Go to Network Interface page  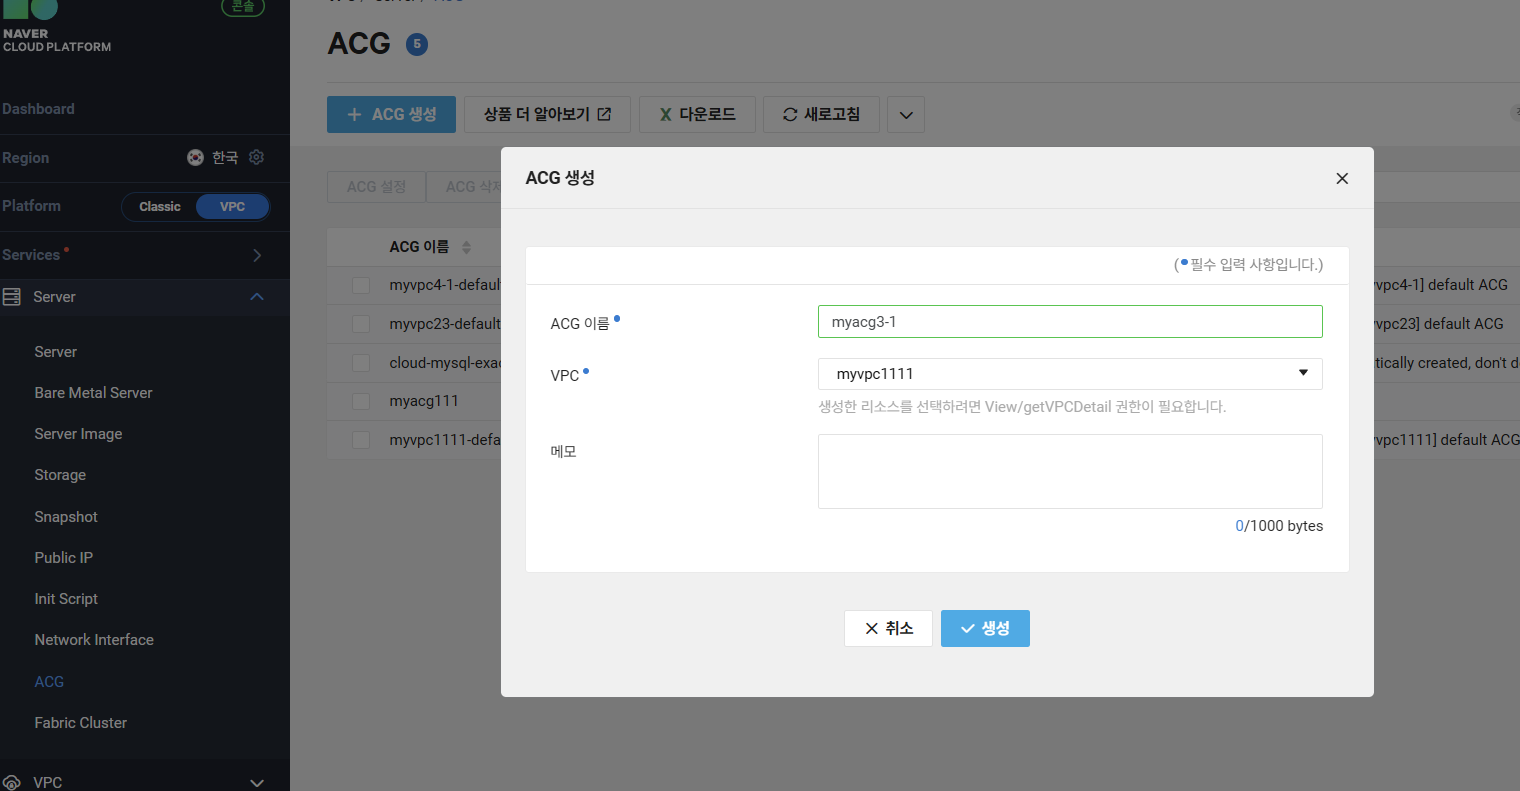pyautogui.click(x=94, y=640)
